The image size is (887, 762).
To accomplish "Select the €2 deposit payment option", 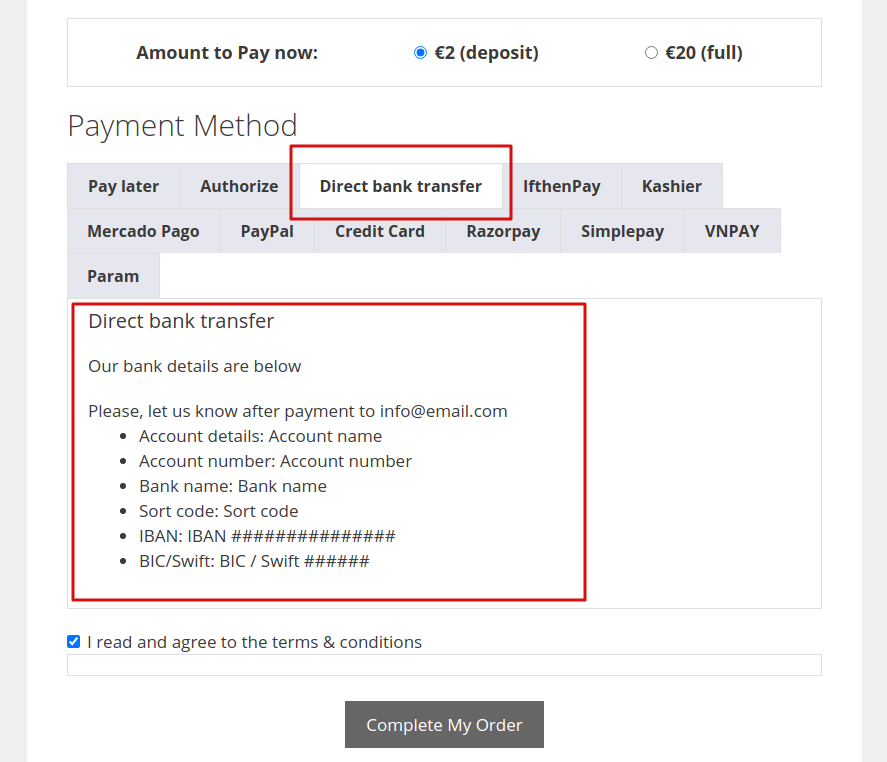I will point(420,52).
